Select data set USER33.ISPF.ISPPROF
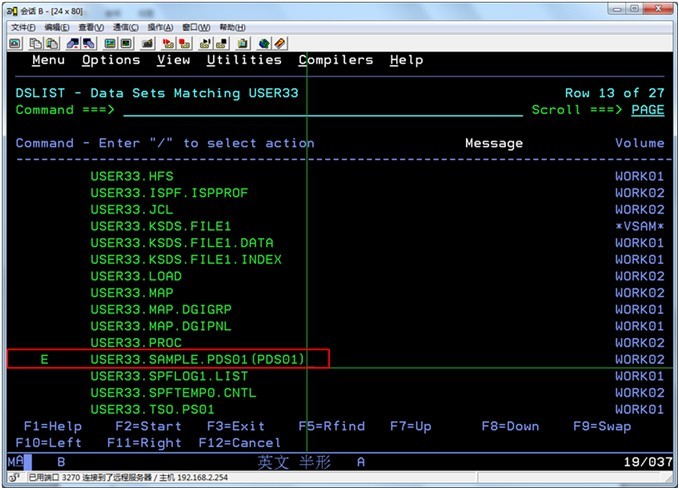The height and width of the screenshot is (489, 679). coord(169,193)
